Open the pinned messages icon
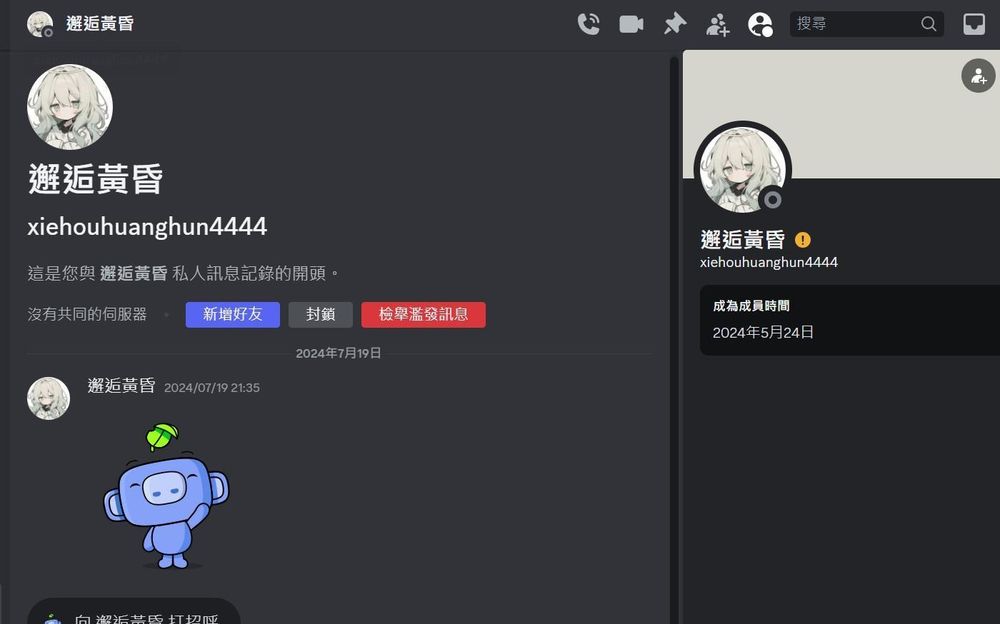Viewport: 1000px width, 624px height. click(674, 23)
